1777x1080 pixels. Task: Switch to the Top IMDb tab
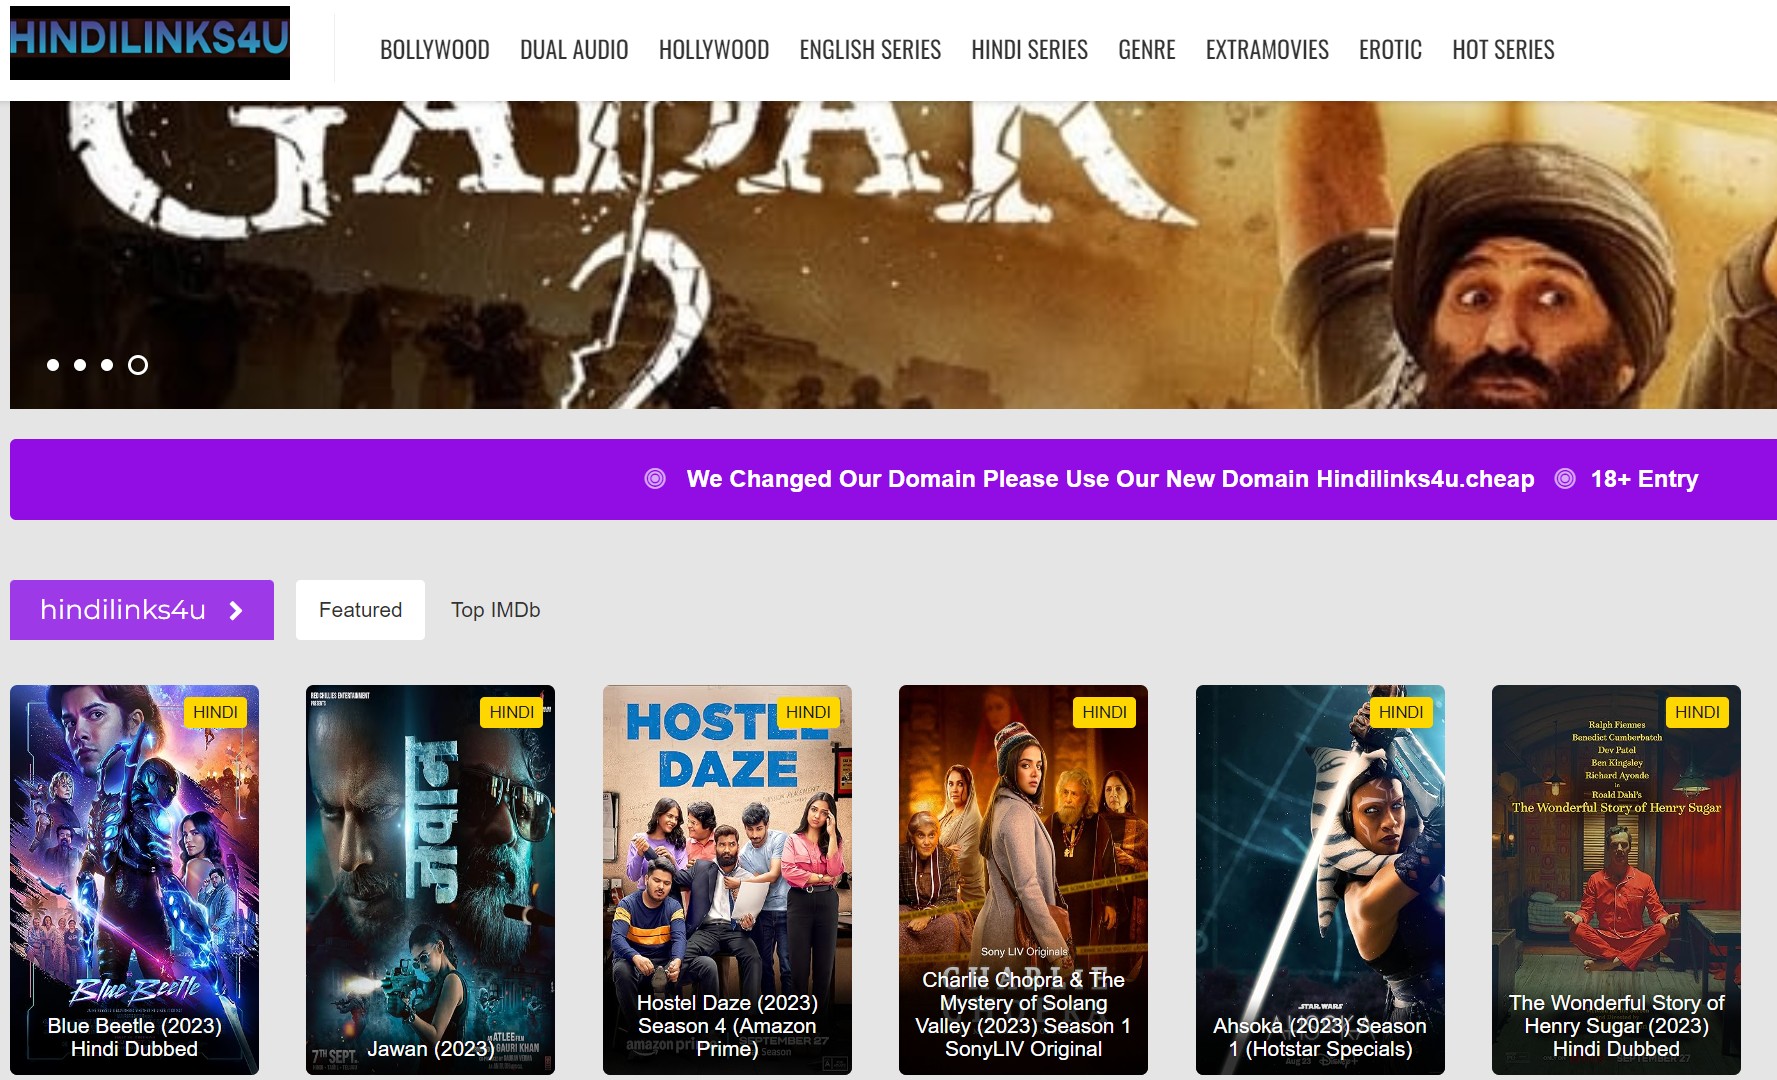coord(495,610)
